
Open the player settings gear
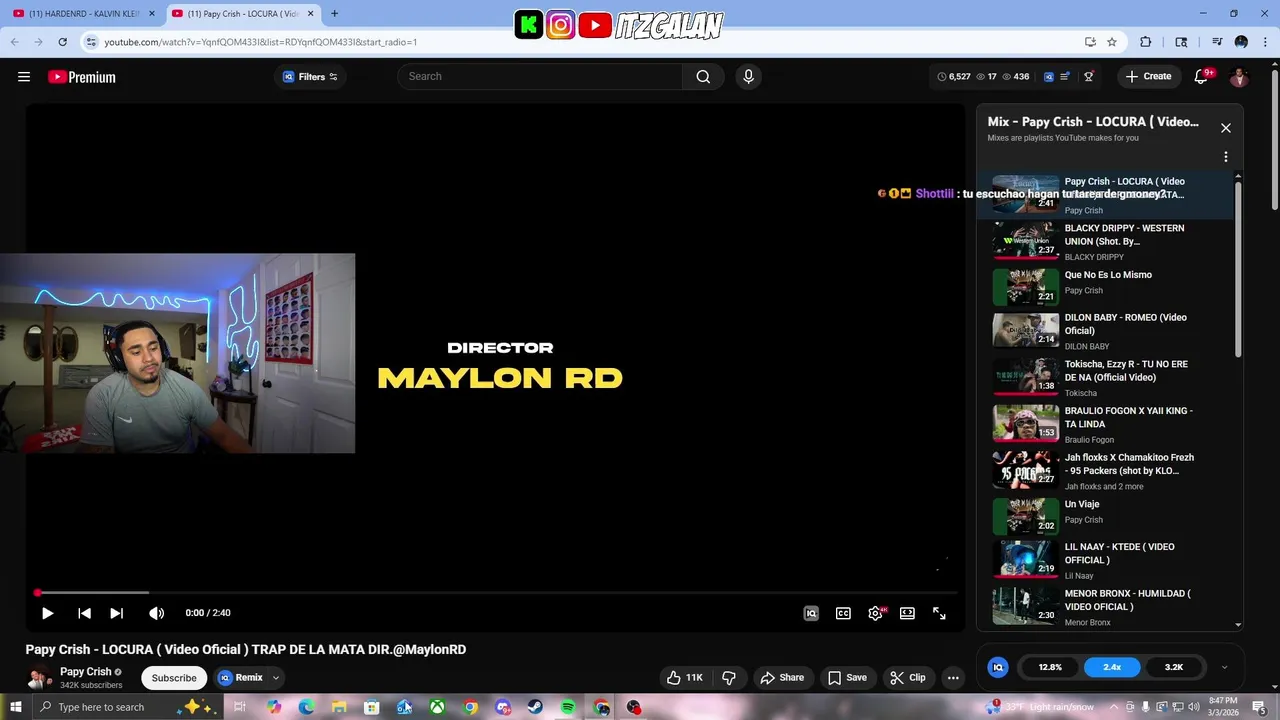click(875, 613)
